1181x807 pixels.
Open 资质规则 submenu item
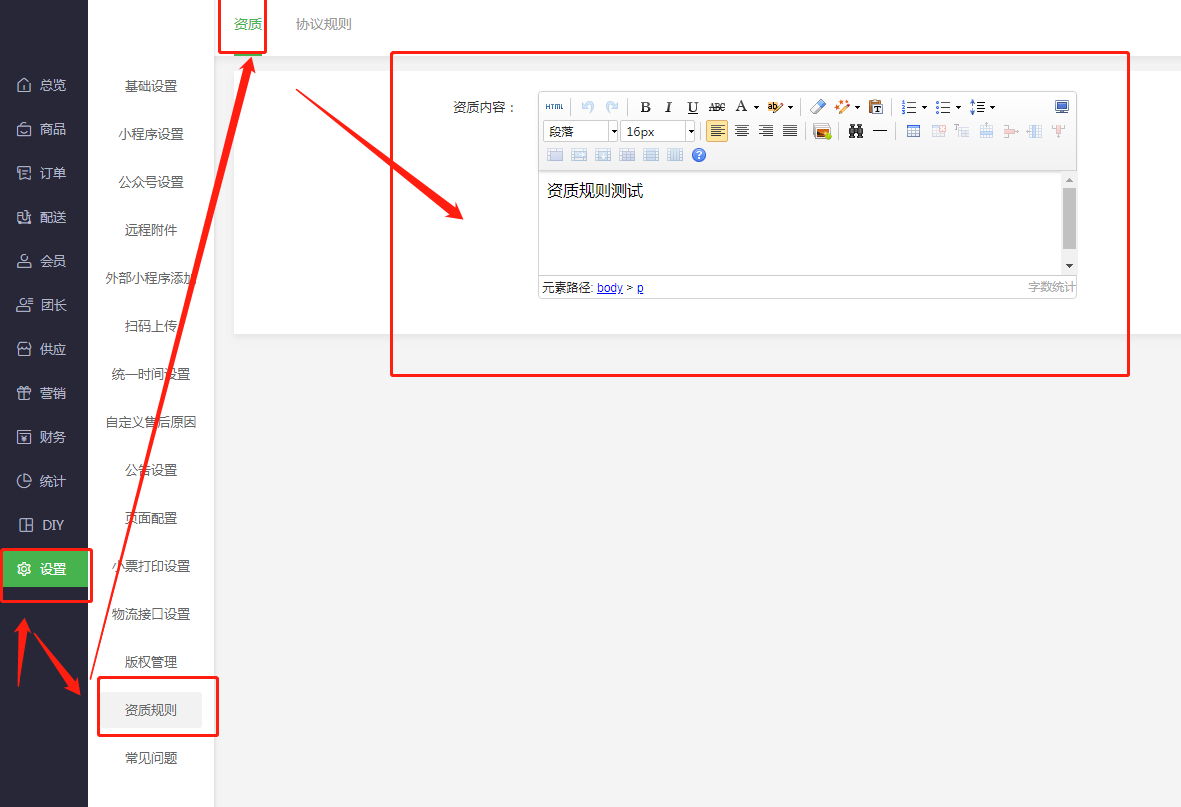(151, 710)
